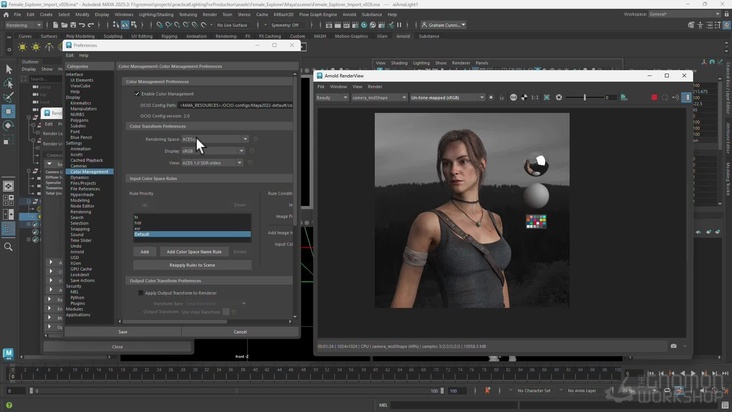Click the search magnifier icon in left sidebar
The height and width of the screenshot is (412, 732).
[9, 247]
